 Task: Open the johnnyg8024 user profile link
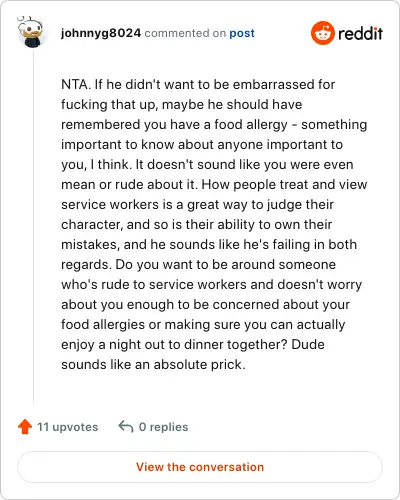[x=101, y=33]
